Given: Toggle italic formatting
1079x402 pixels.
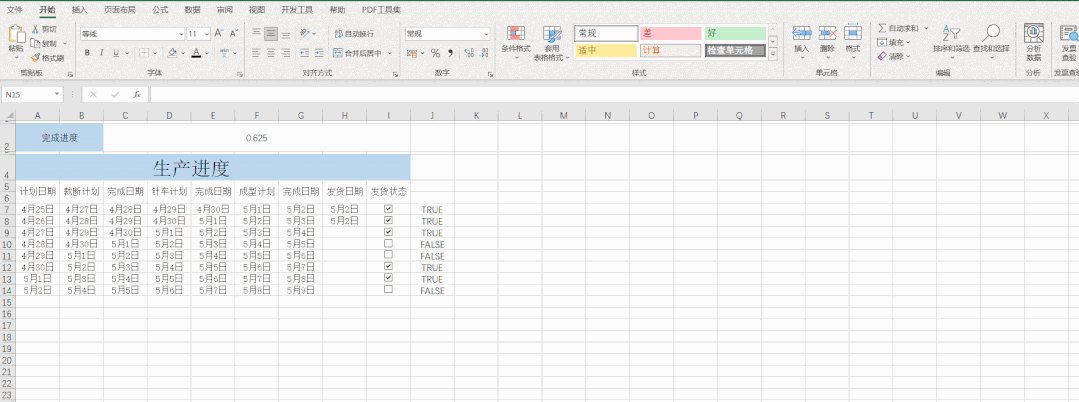Looking at the screenshot, I should 101,53.
